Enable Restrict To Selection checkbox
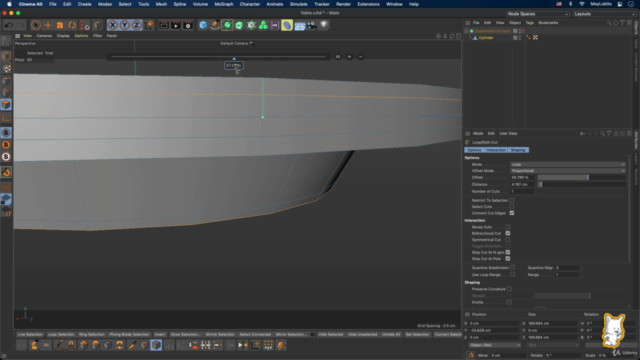 click(x=512, y=200)
